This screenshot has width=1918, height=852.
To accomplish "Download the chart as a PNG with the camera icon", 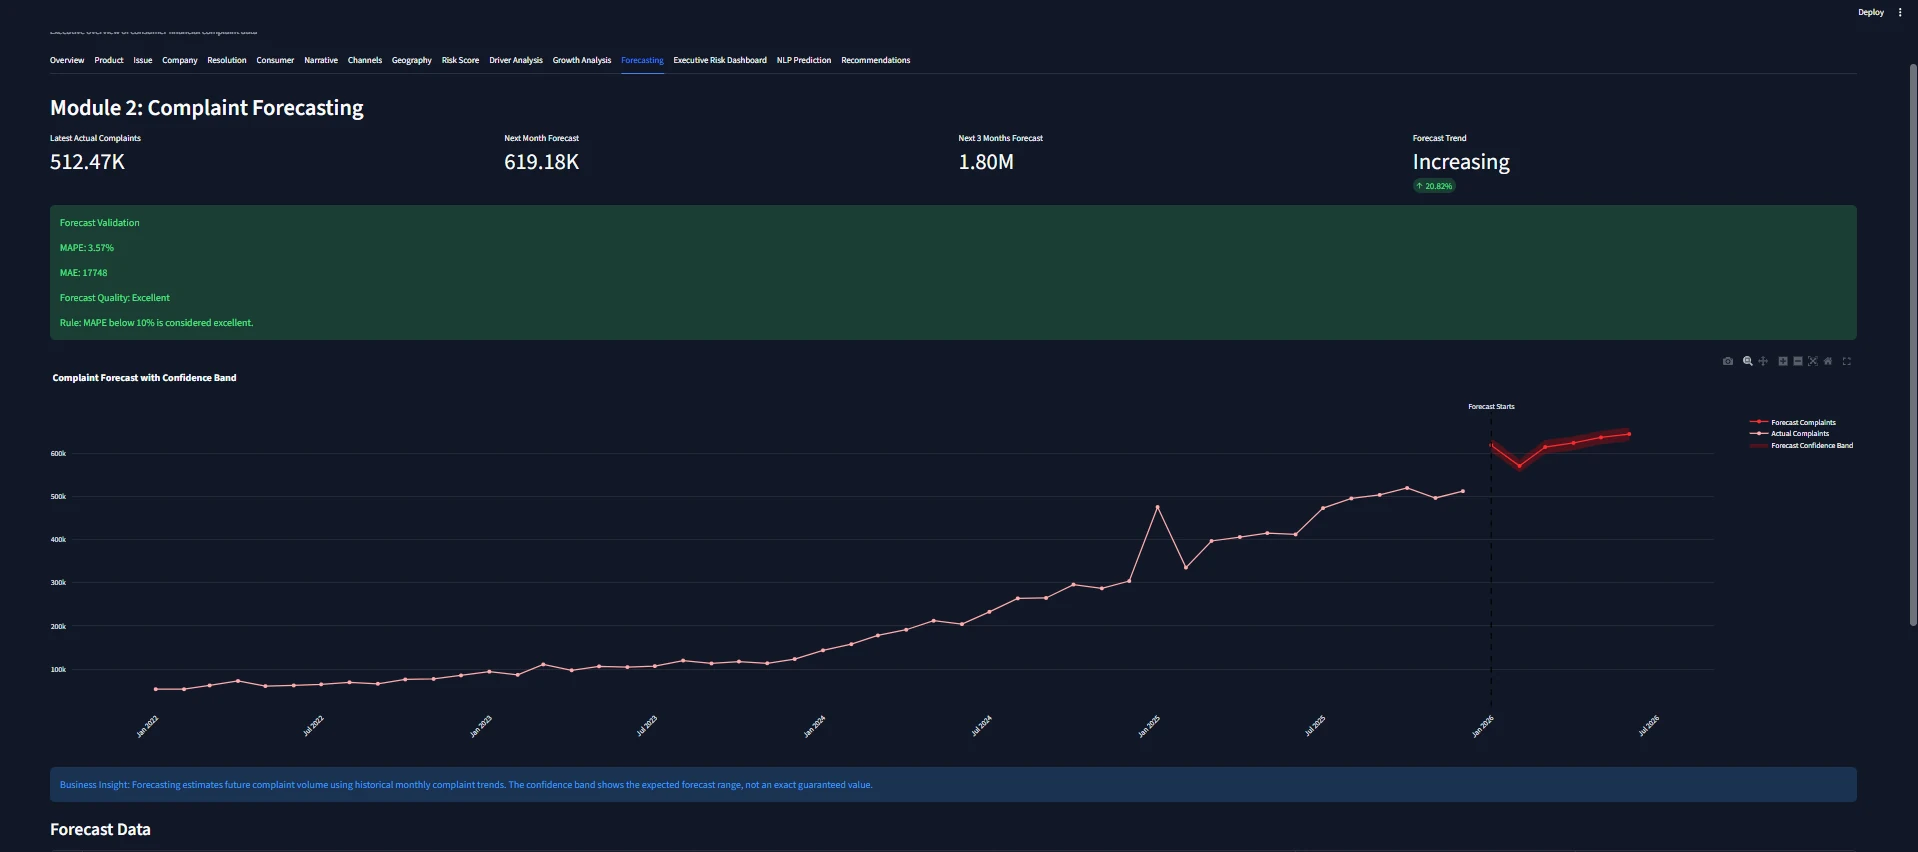I will point(1728,361).
